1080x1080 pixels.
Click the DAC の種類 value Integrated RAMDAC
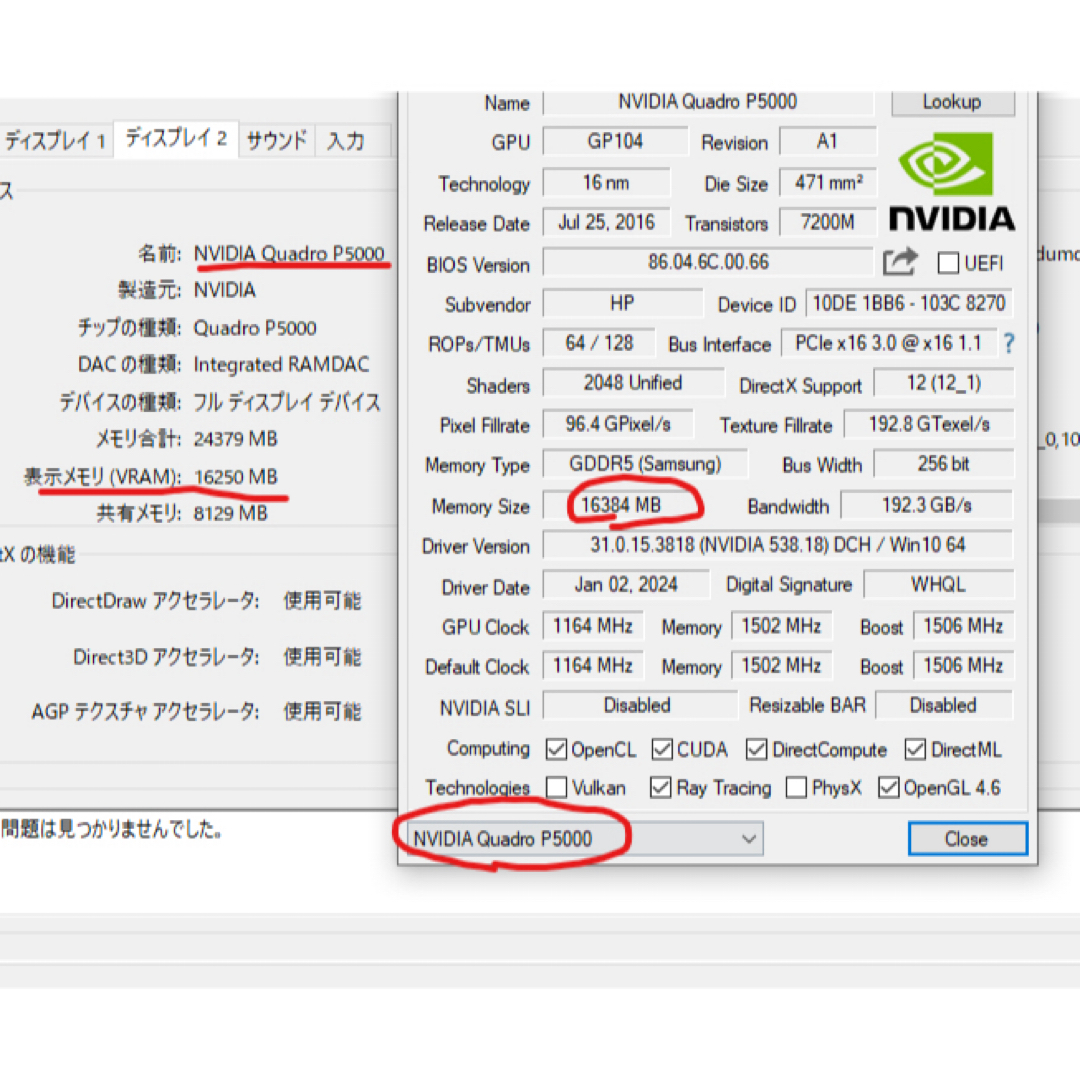tap(281, 364)
